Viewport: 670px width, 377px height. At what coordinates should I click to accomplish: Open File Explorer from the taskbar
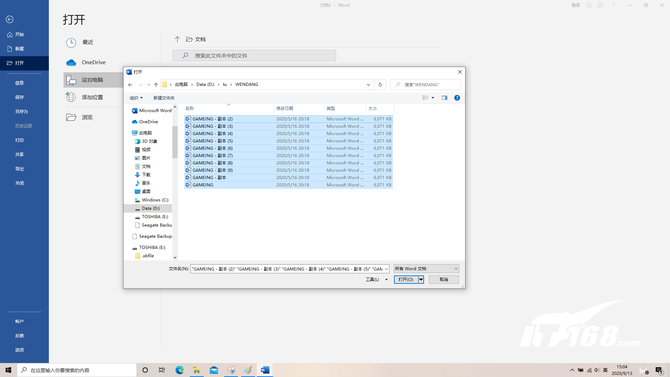pyautogui.click(x=197, y=370)
